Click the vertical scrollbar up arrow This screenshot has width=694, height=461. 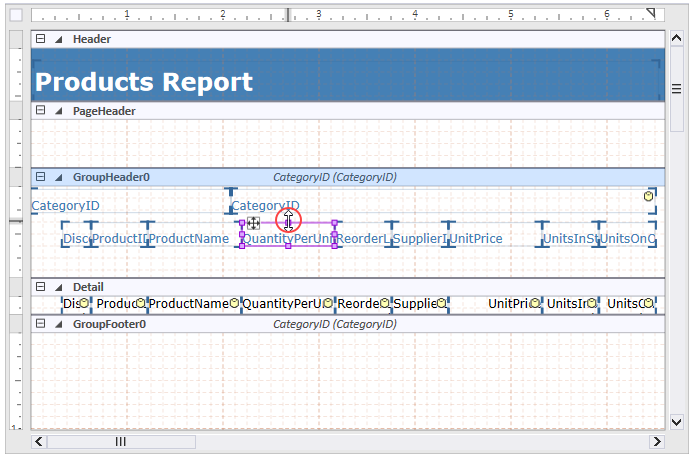pos(679,39)
